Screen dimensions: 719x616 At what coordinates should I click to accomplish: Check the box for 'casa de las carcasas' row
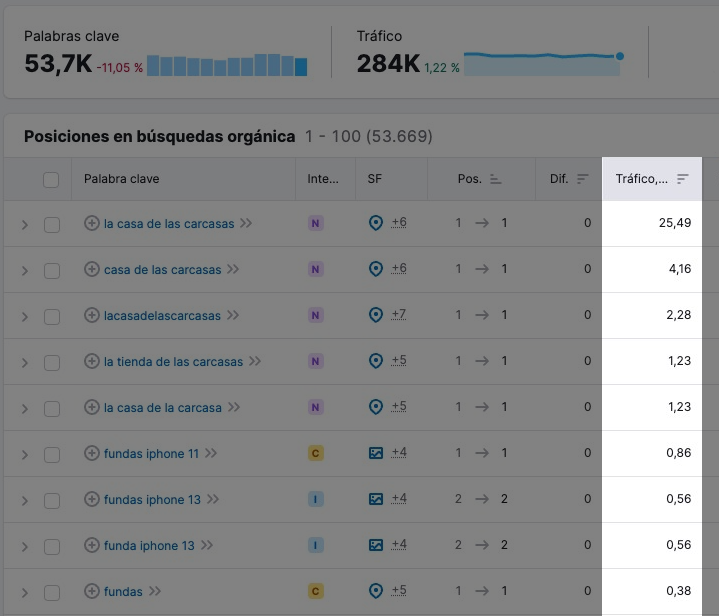pyautogui.click(x=51, y=270)
